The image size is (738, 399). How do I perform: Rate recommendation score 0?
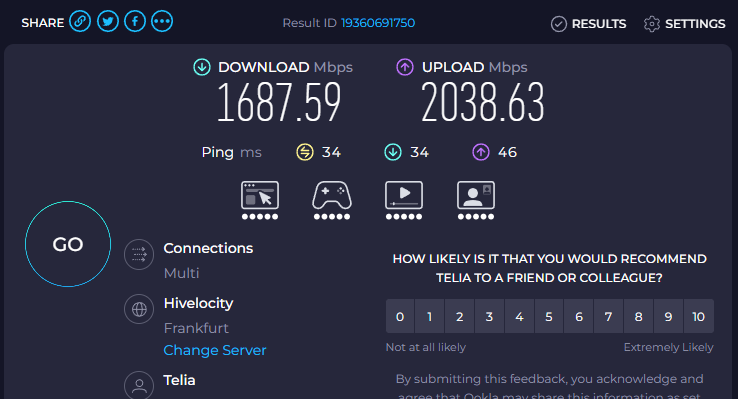[x=400, y=316]
